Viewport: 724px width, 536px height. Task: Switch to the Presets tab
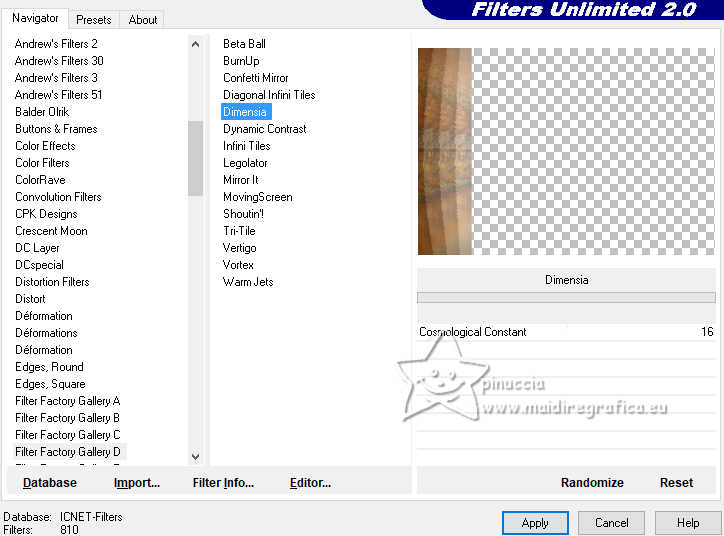coord(94,20)
